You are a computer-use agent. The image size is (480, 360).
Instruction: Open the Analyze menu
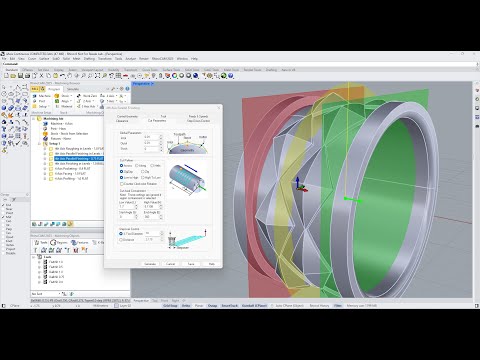pos(131,59)
